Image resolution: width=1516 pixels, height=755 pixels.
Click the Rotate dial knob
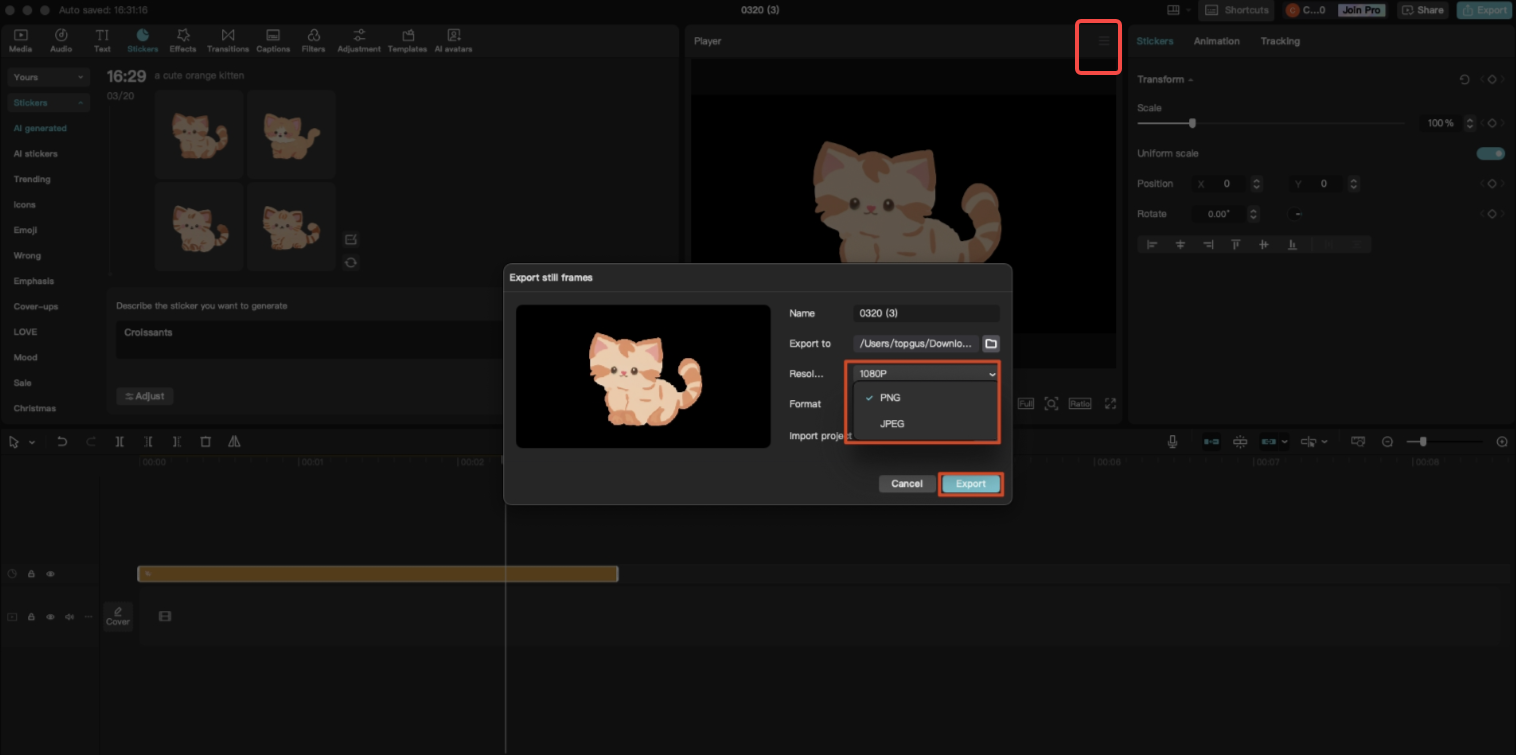tap(1297, 214)
